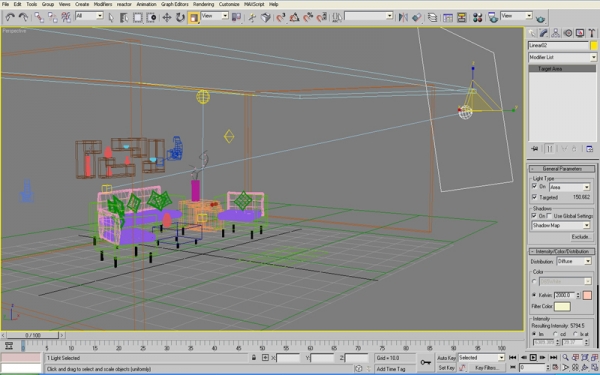The image size is (600, 375).
Task: Toggle the selection lock padlock icon
Action: pos(254,358)
